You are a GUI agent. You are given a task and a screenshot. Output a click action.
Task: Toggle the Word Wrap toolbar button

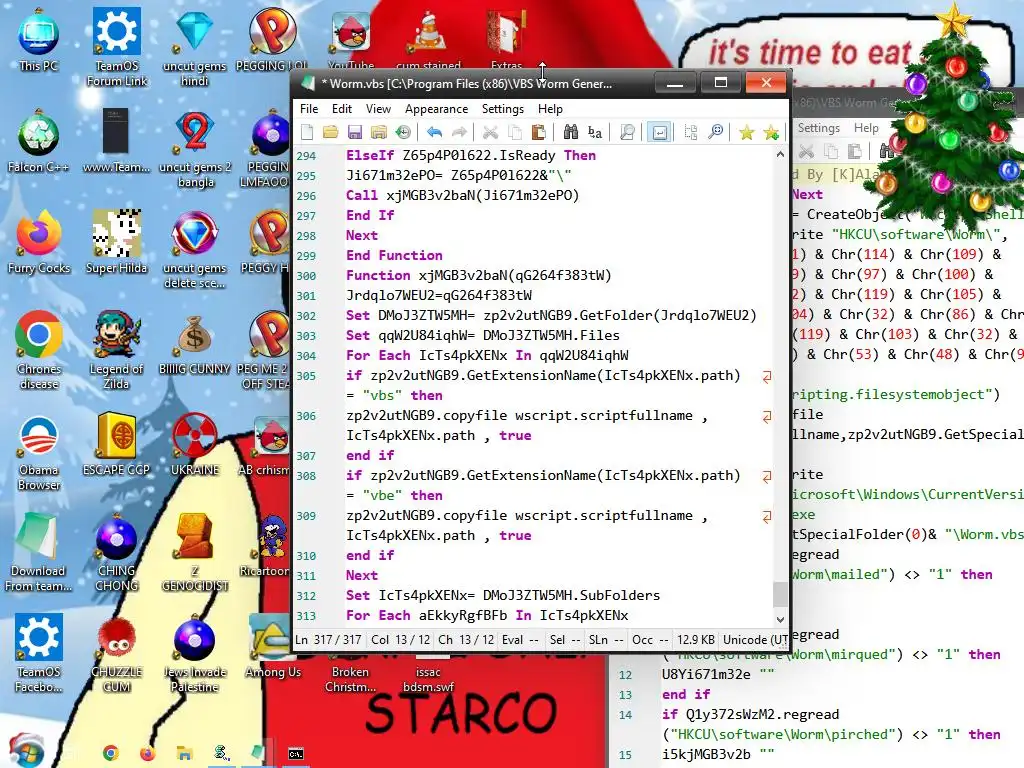click(660, 133)
